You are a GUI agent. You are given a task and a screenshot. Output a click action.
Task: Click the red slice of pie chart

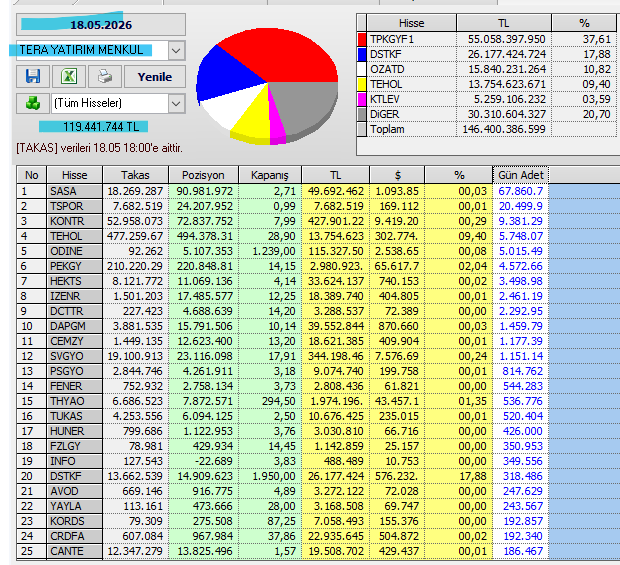[x=281, y=53]
